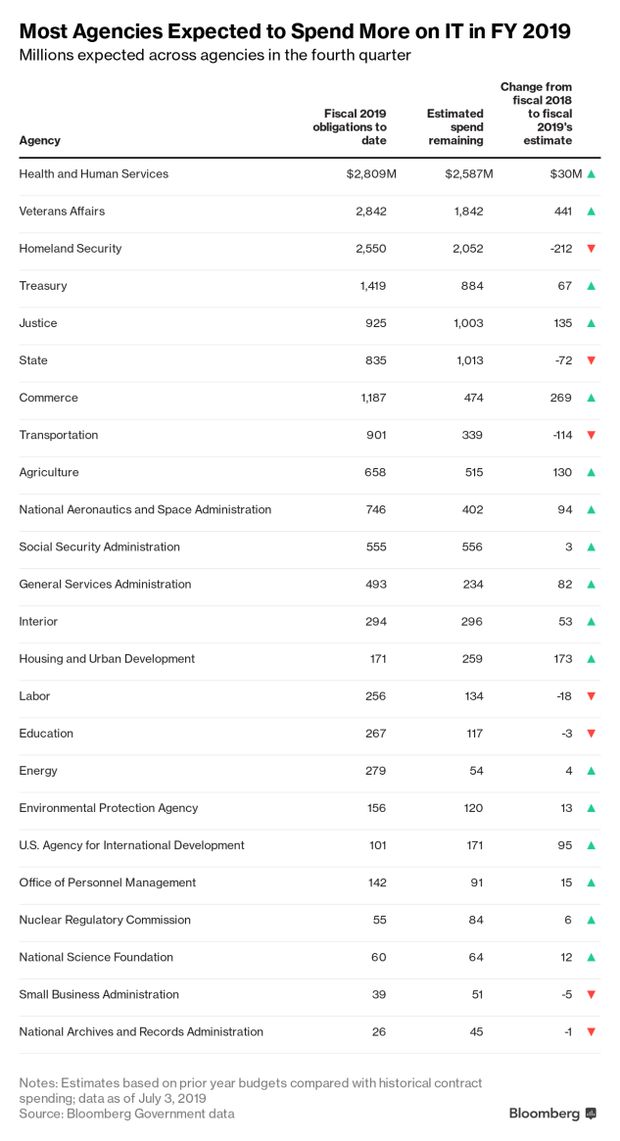Image resolution: width=620 pixels, height=1141 pixels.
Task: Click the green up arrow for Energy
Action: click(591, 771)
